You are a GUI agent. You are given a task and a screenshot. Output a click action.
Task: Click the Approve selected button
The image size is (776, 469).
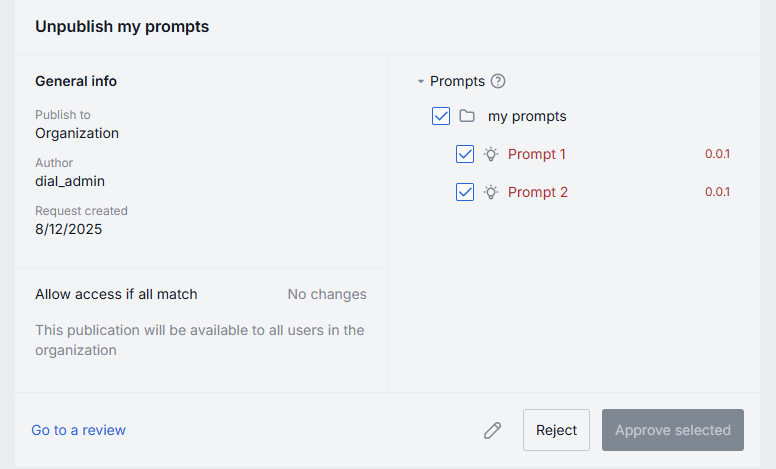pos(673,430)
